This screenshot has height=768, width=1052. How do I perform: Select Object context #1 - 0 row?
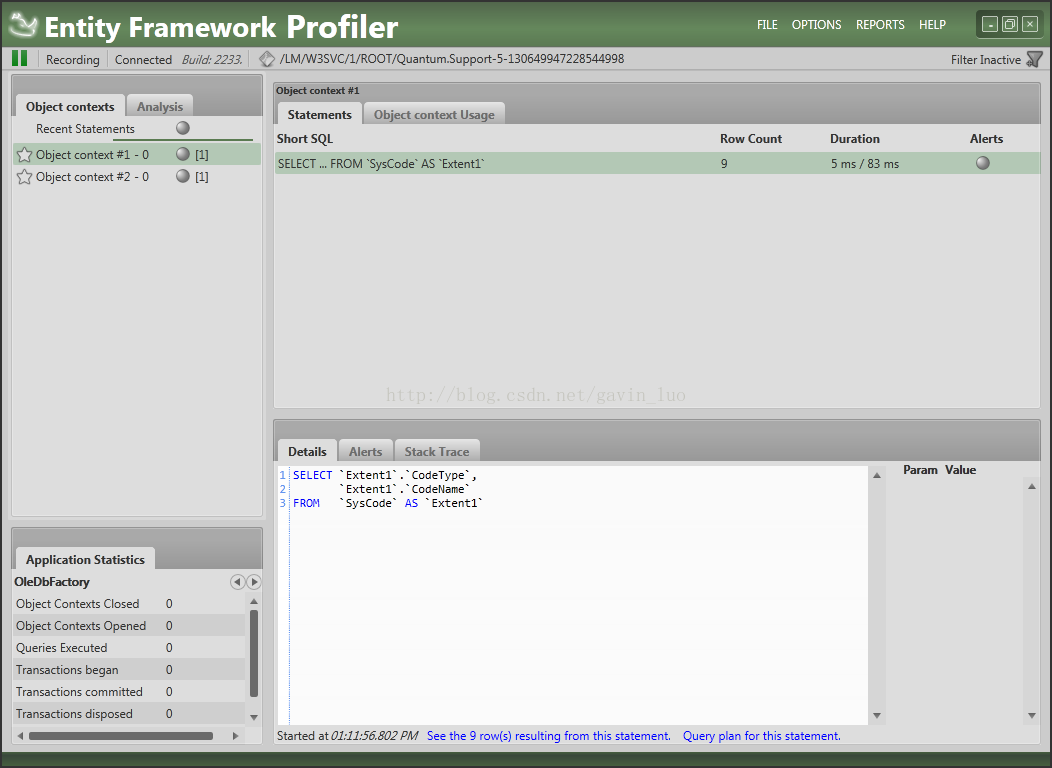pyautogui.click(x=137, y=154)
